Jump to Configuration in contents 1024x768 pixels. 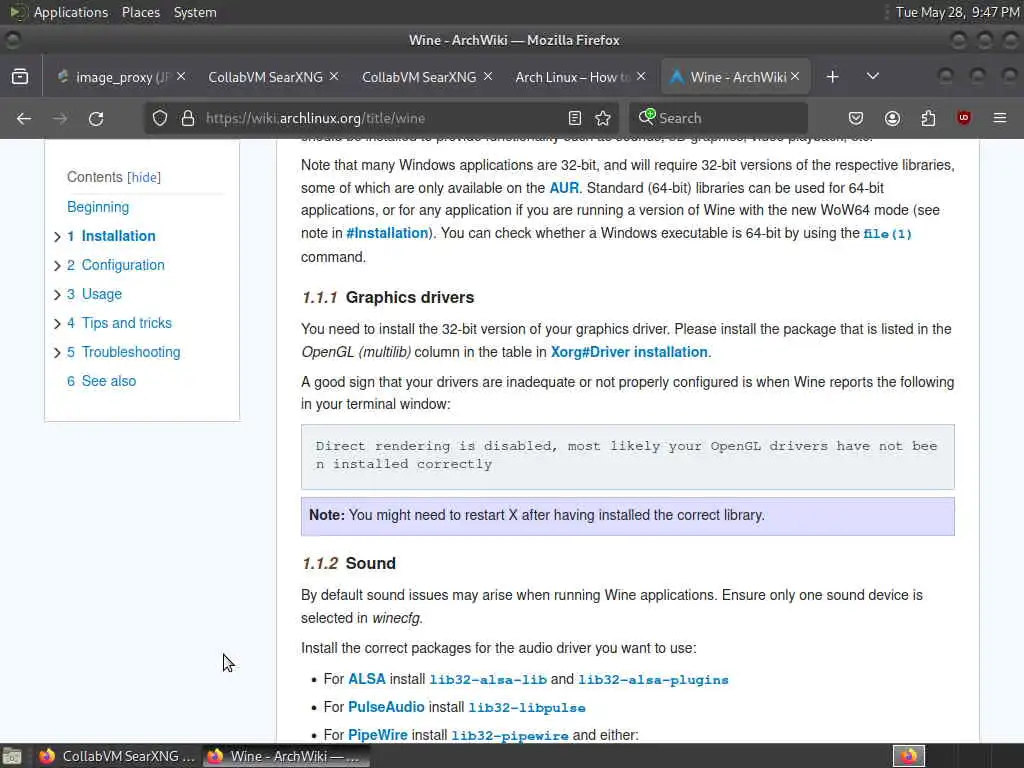click(123, 265)
